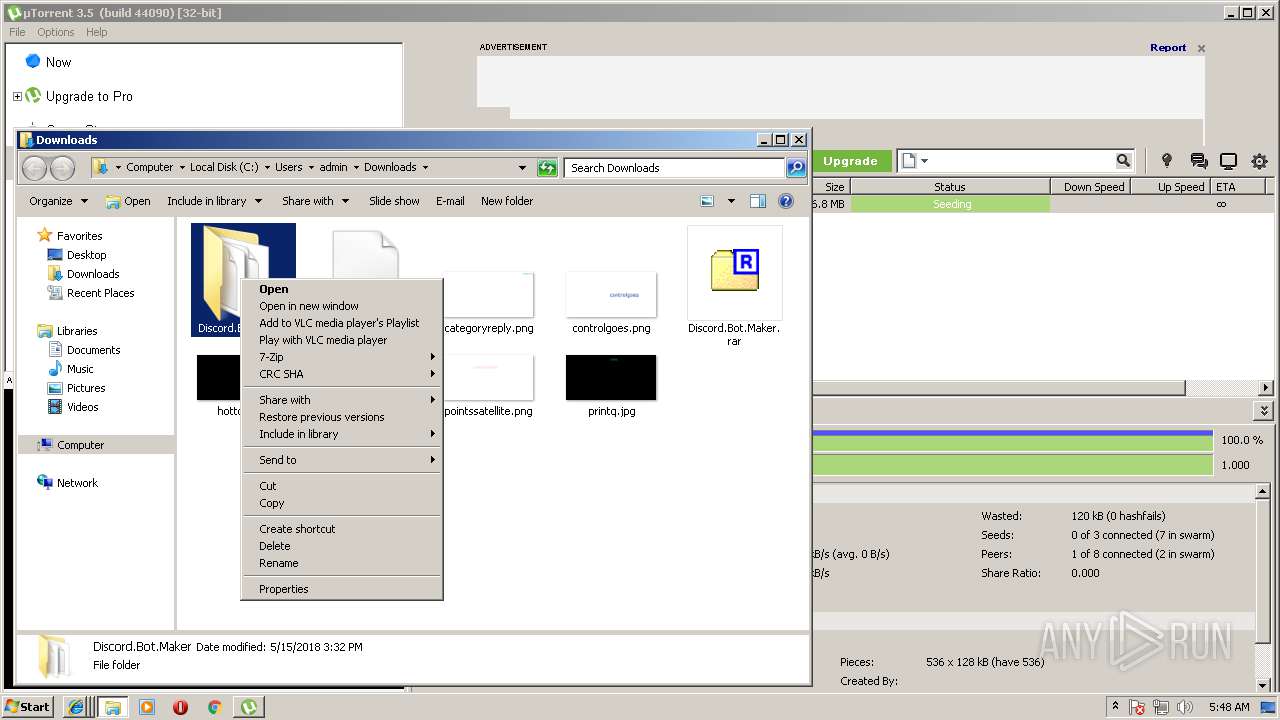Open Chrome browser taskbar icon
This screenshot has height=720, width=1280.
[x=214, y=707]
